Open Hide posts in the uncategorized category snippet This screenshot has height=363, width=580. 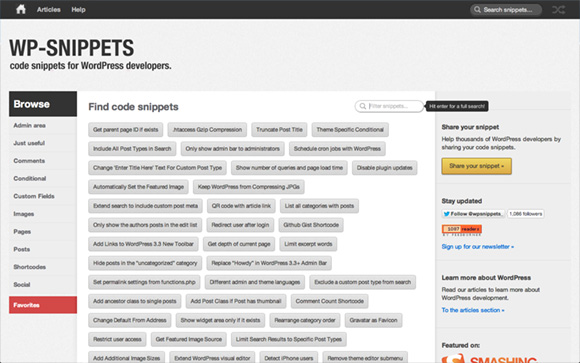[145, 263]
